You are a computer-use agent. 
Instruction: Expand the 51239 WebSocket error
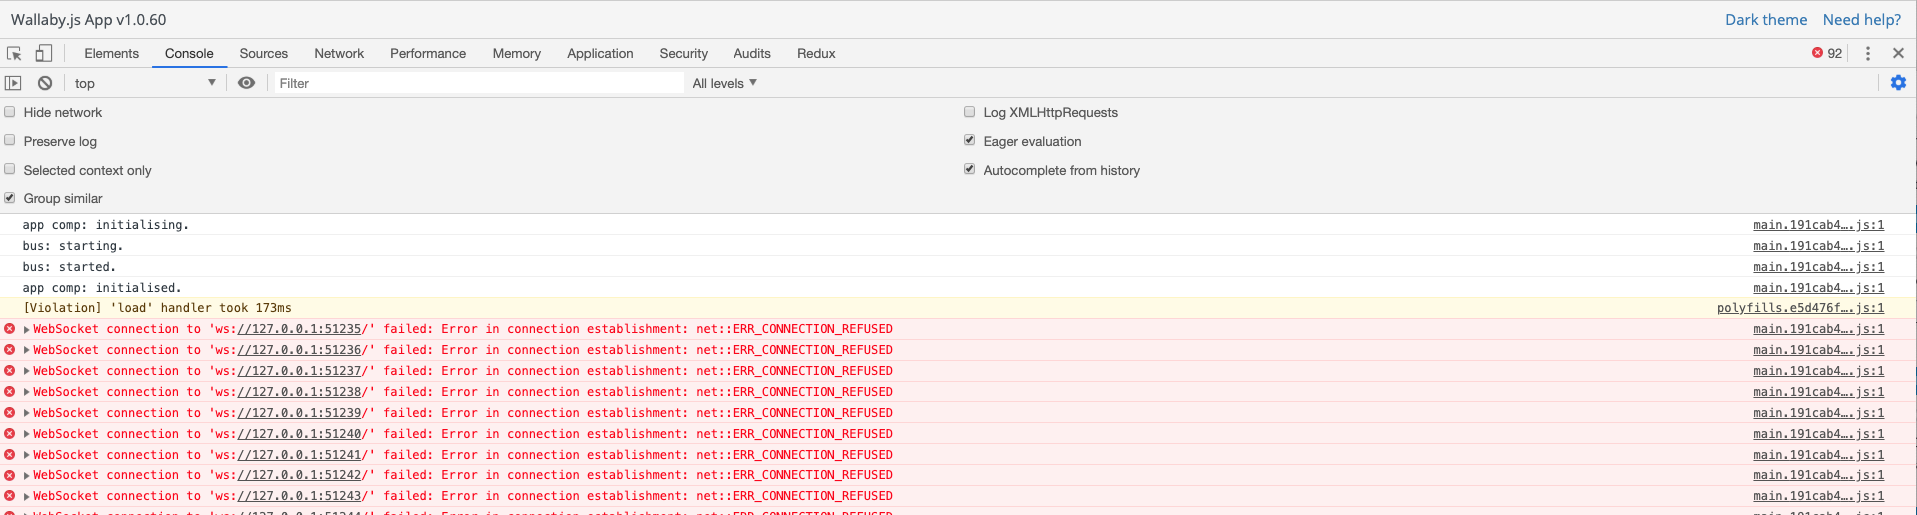(27, 413)
